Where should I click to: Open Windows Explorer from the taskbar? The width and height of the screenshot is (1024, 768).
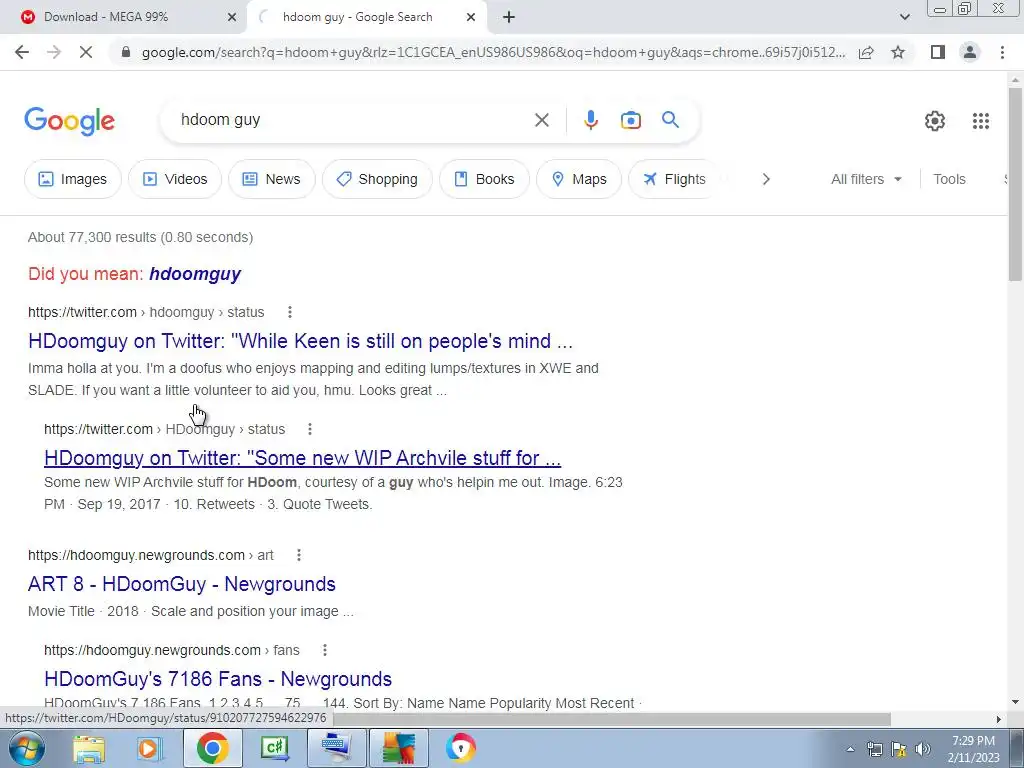click(89, 748)
